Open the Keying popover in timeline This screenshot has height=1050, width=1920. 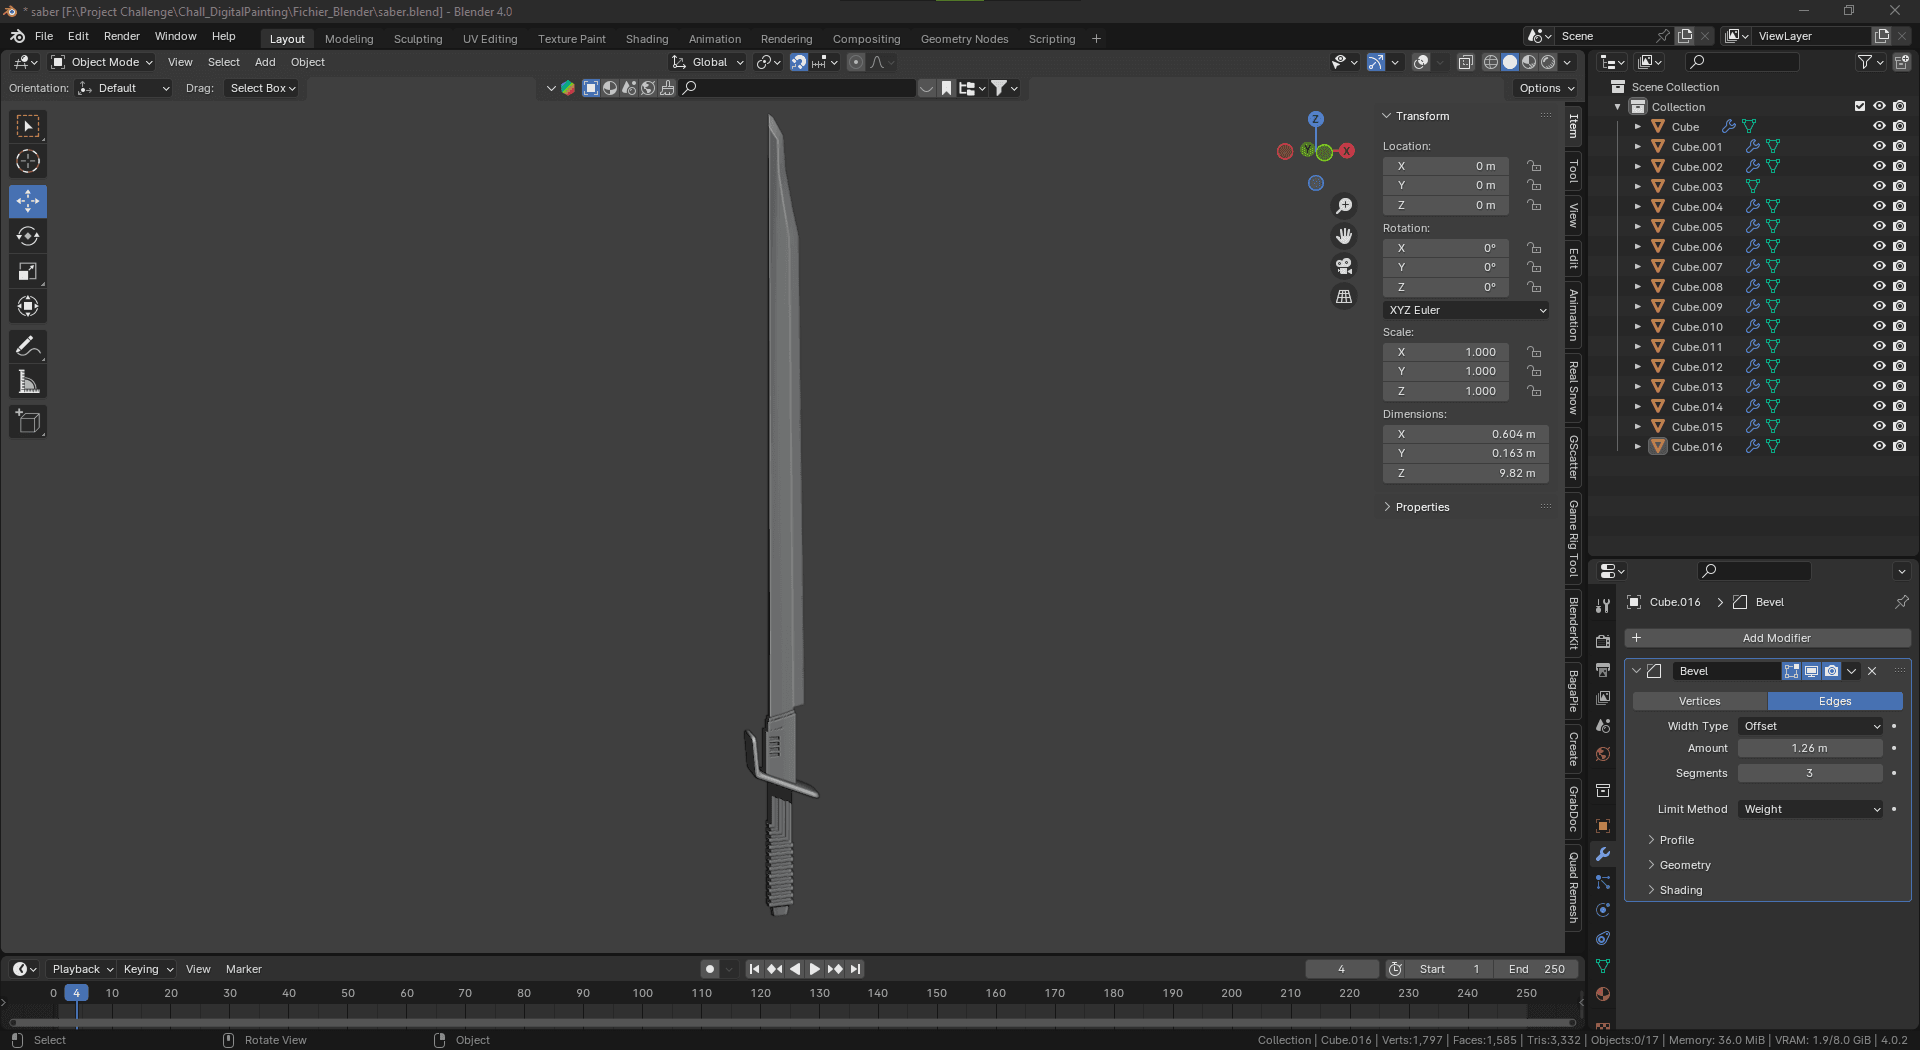(x=148, y=969)
